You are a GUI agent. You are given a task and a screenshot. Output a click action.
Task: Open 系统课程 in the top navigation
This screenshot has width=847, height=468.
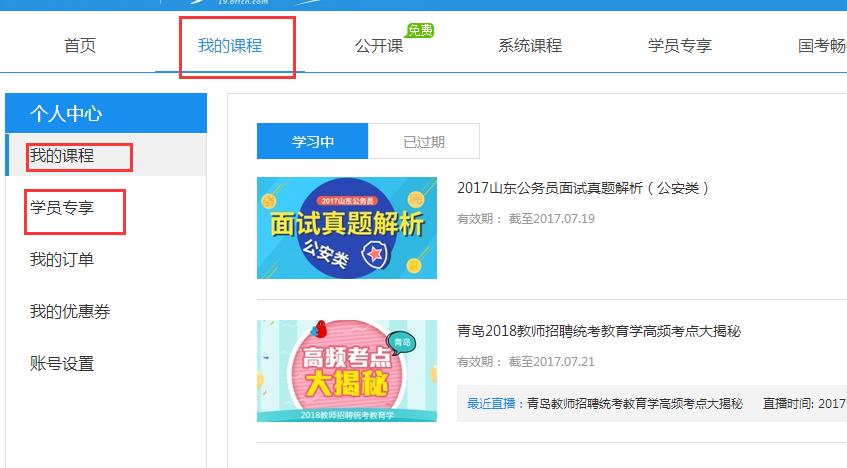pos(530,46)
